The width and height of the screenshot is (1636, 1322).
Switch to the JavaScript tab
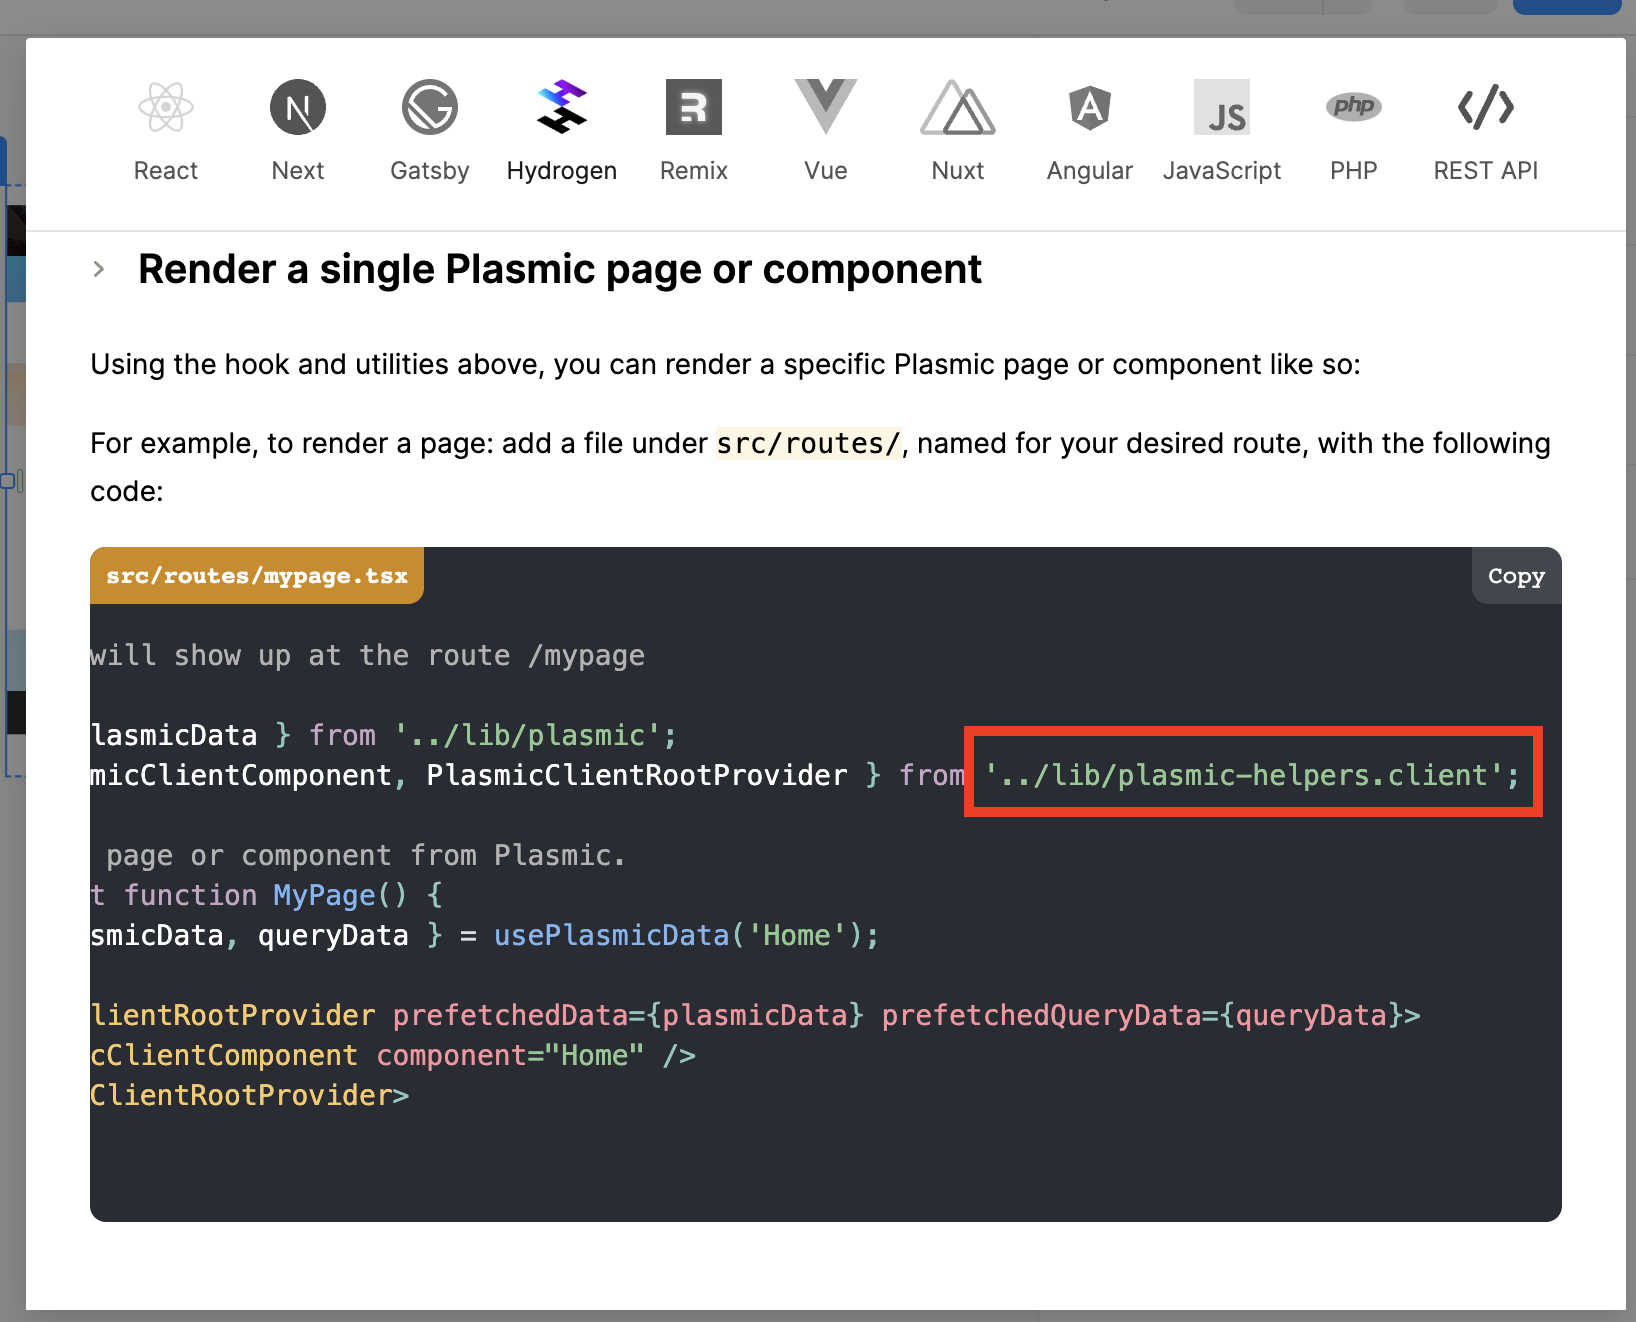pyautogui.click(x=1221, y=131)
